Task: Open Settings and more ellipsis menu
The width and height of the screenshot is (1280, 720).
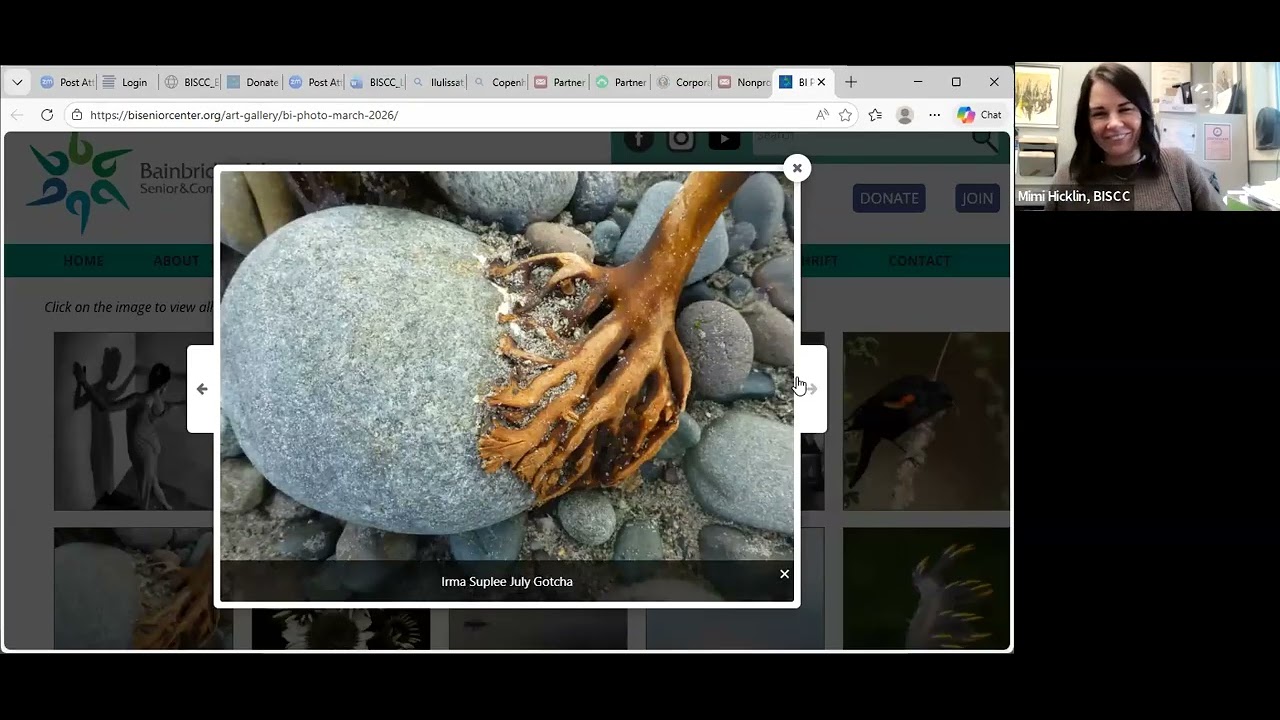Action: pyautogui.click(x=935, y=115)
